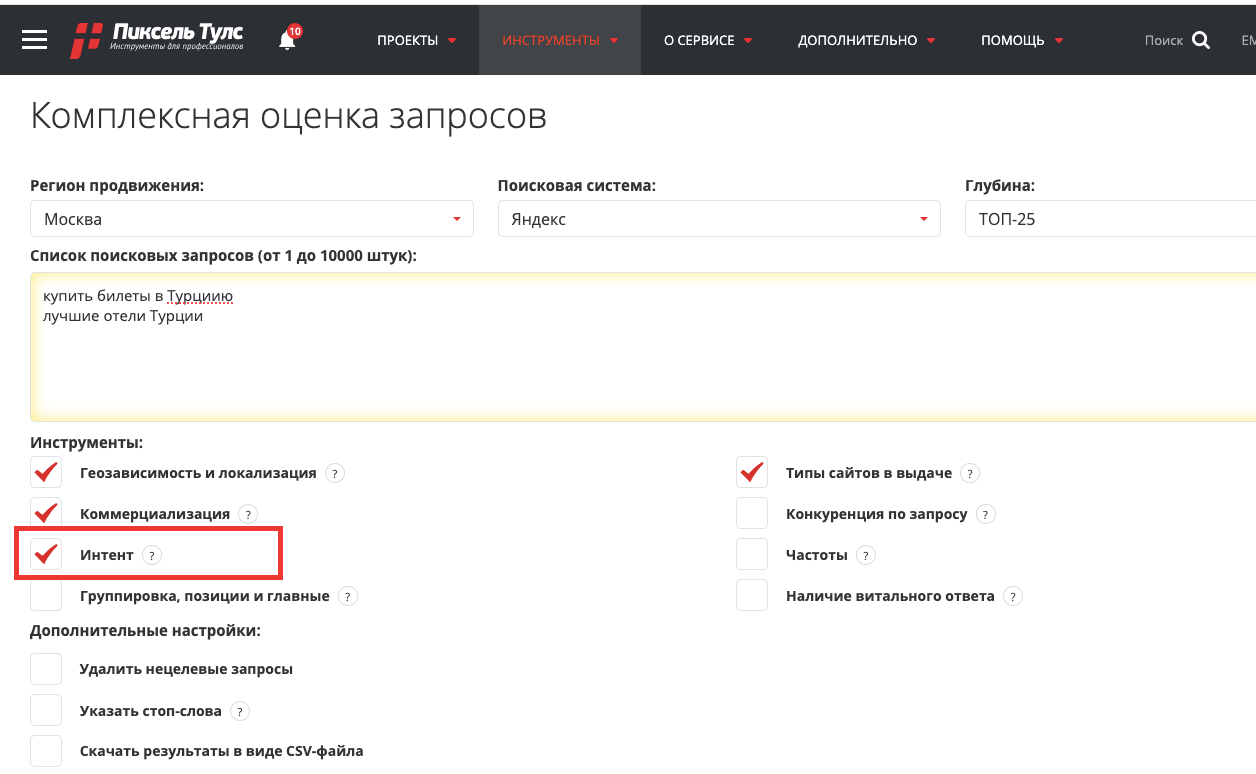The width and height of the screenshot is (1256, 774).
Task: Open the Глубина dropdown set to ТОП-25
Action: pos(1110,218)
